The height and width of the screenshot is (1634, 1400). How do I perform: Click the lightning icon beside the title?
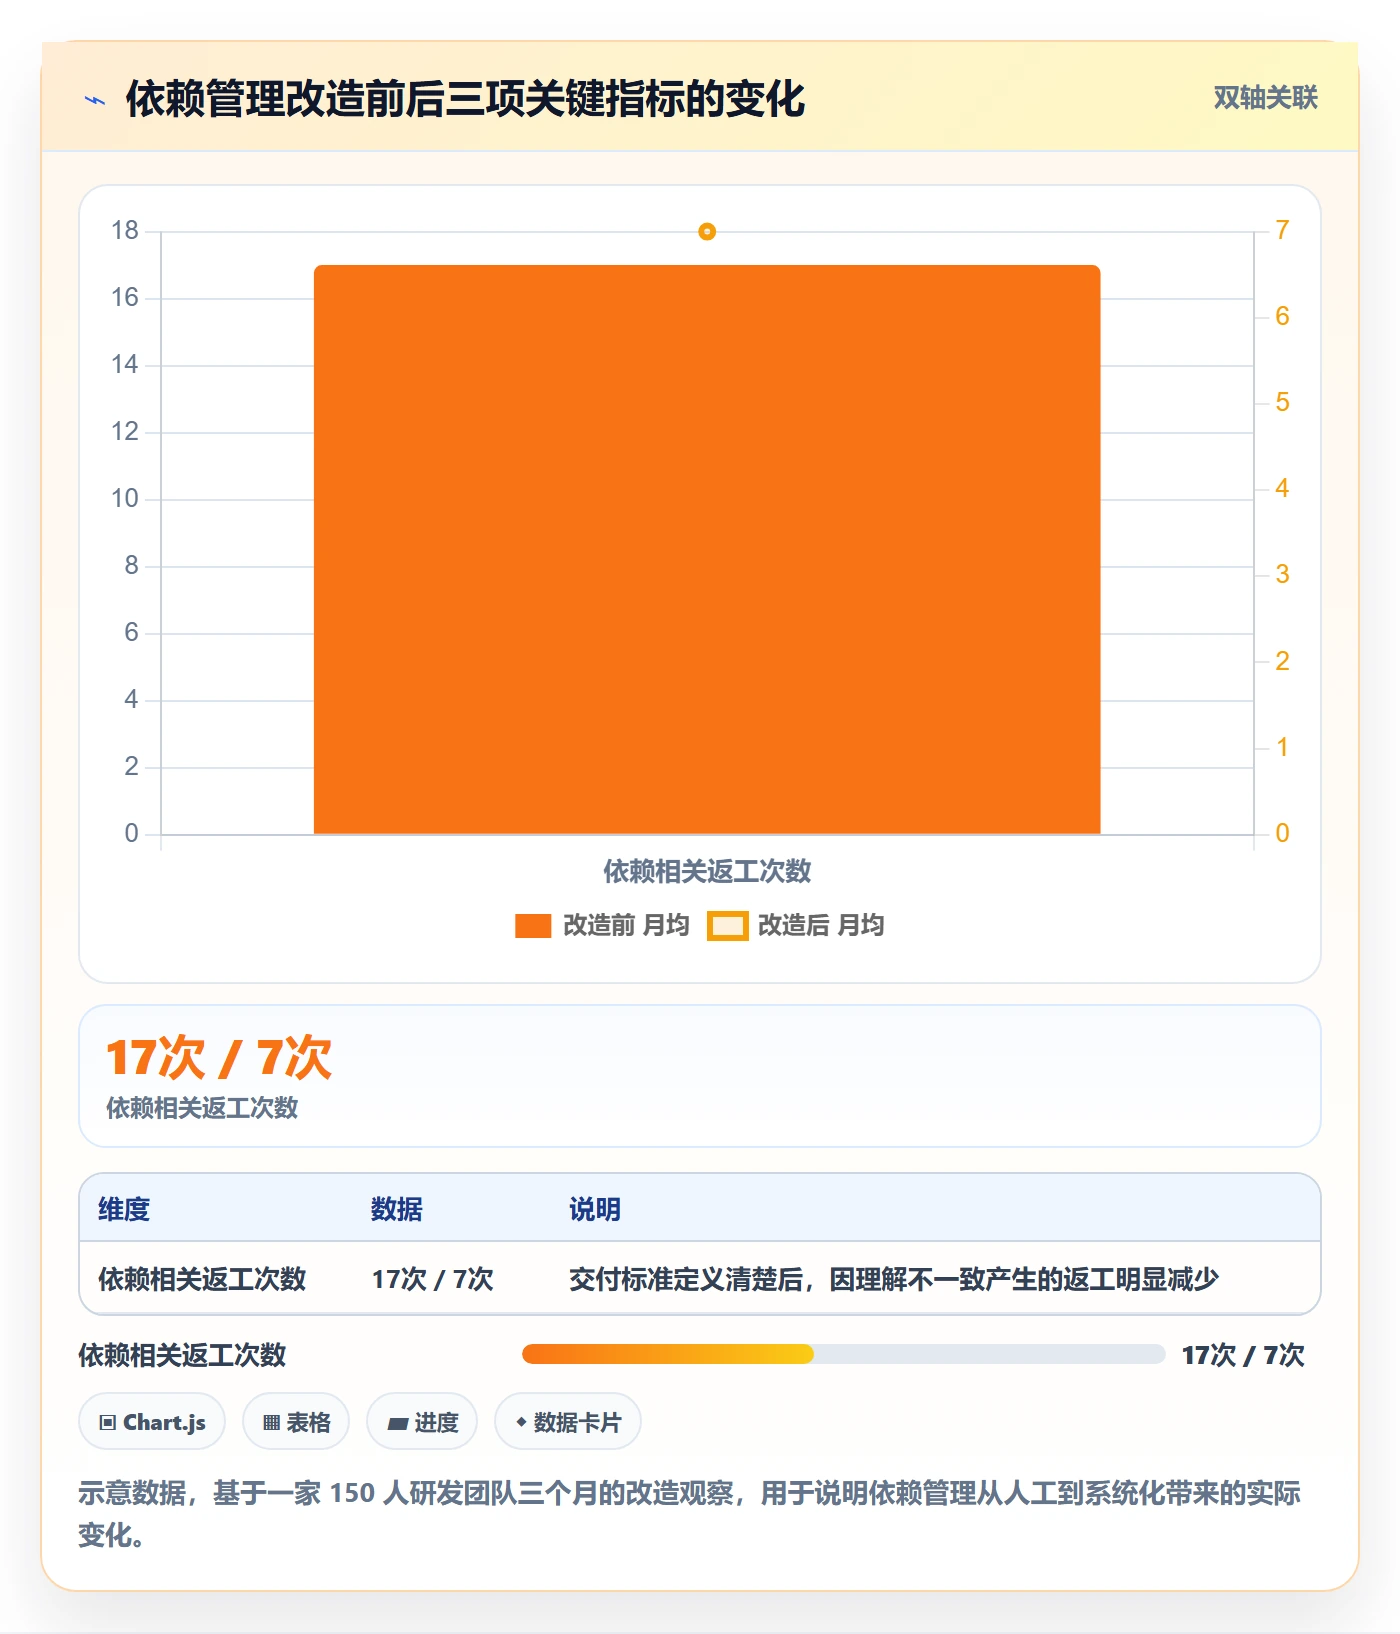95,100
